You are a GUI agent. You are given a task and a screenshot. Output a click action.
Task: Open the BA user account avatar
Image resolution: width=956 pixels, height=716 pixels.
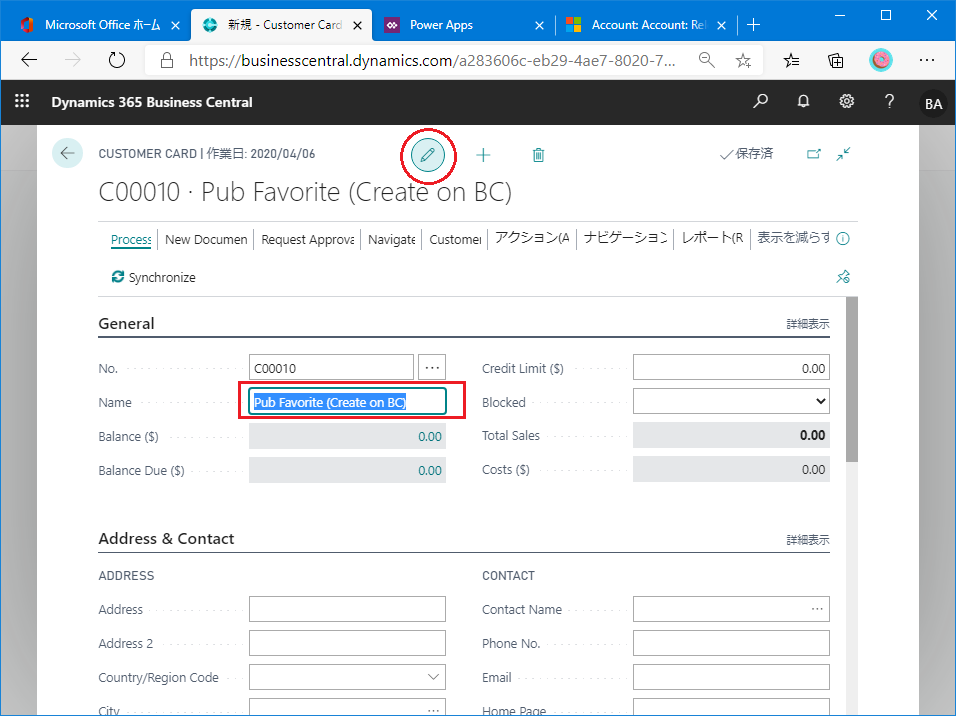[933, 103]
